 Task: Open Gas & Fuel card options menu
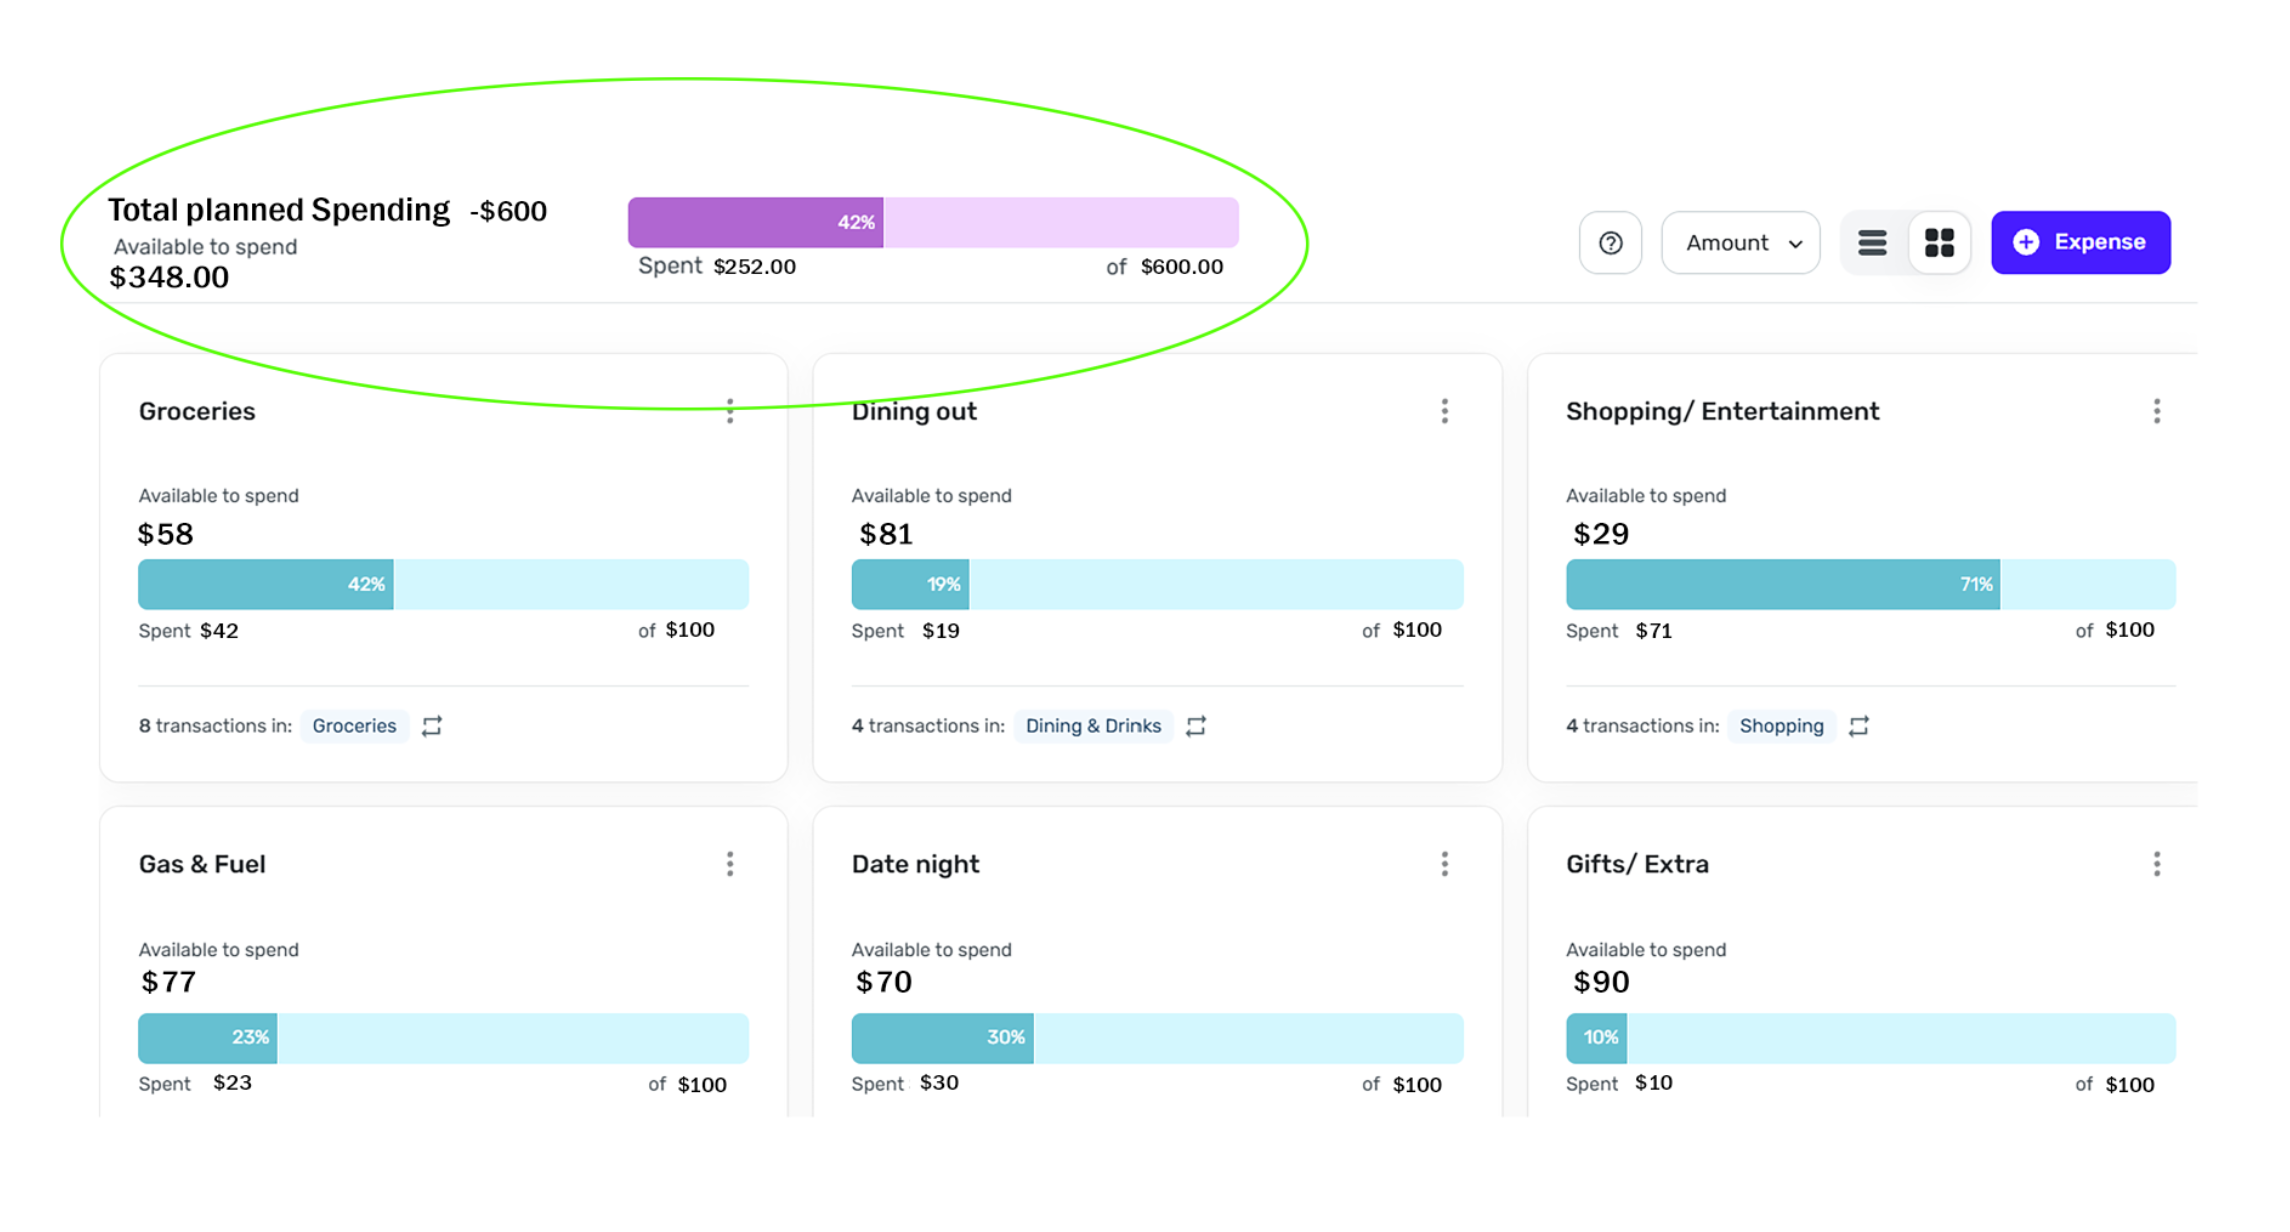(x=730, y=864)
